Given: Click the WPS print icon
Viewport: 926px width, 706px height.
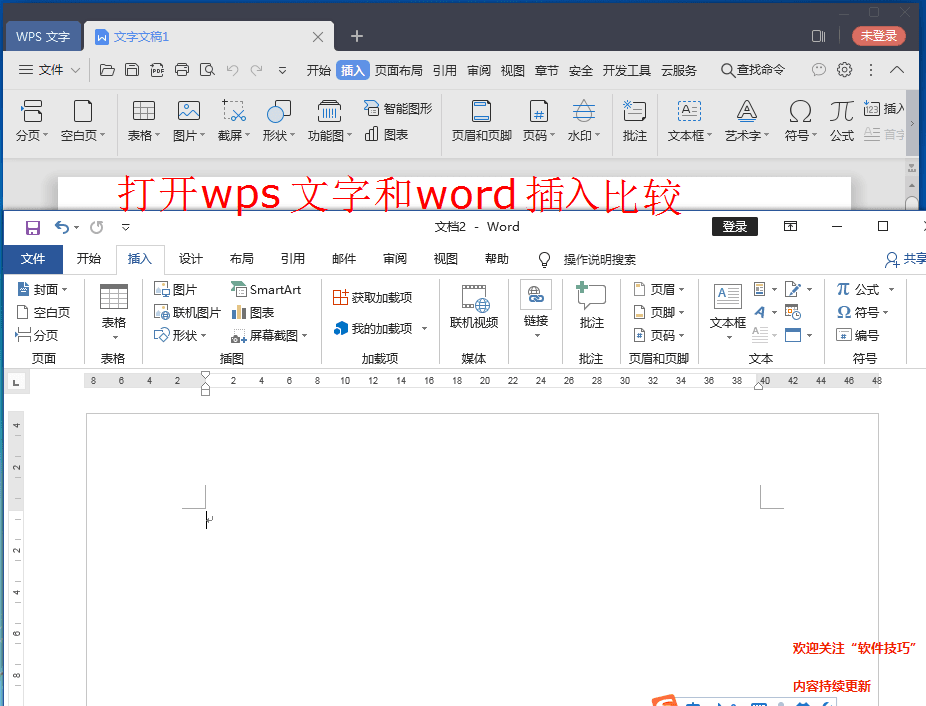Looking at the screenshot, I should point(182,70).
